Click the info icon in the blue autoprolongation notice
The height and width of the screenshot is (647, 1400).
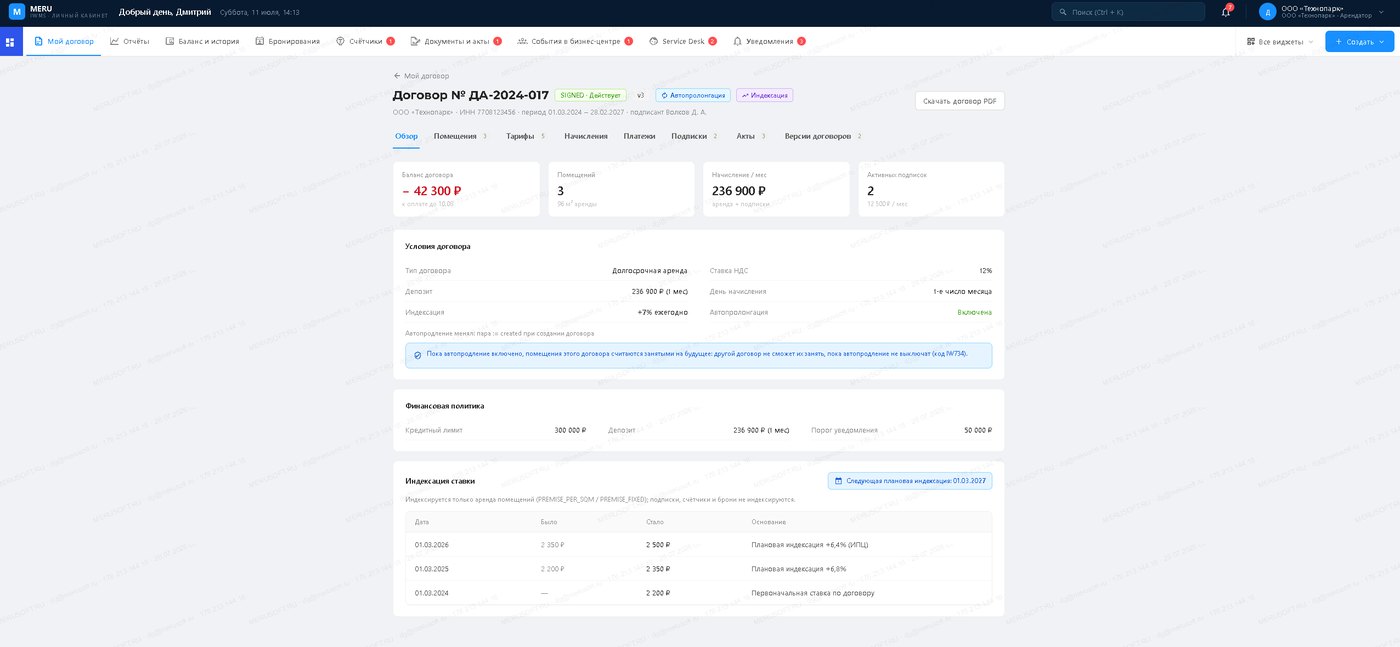417,354
